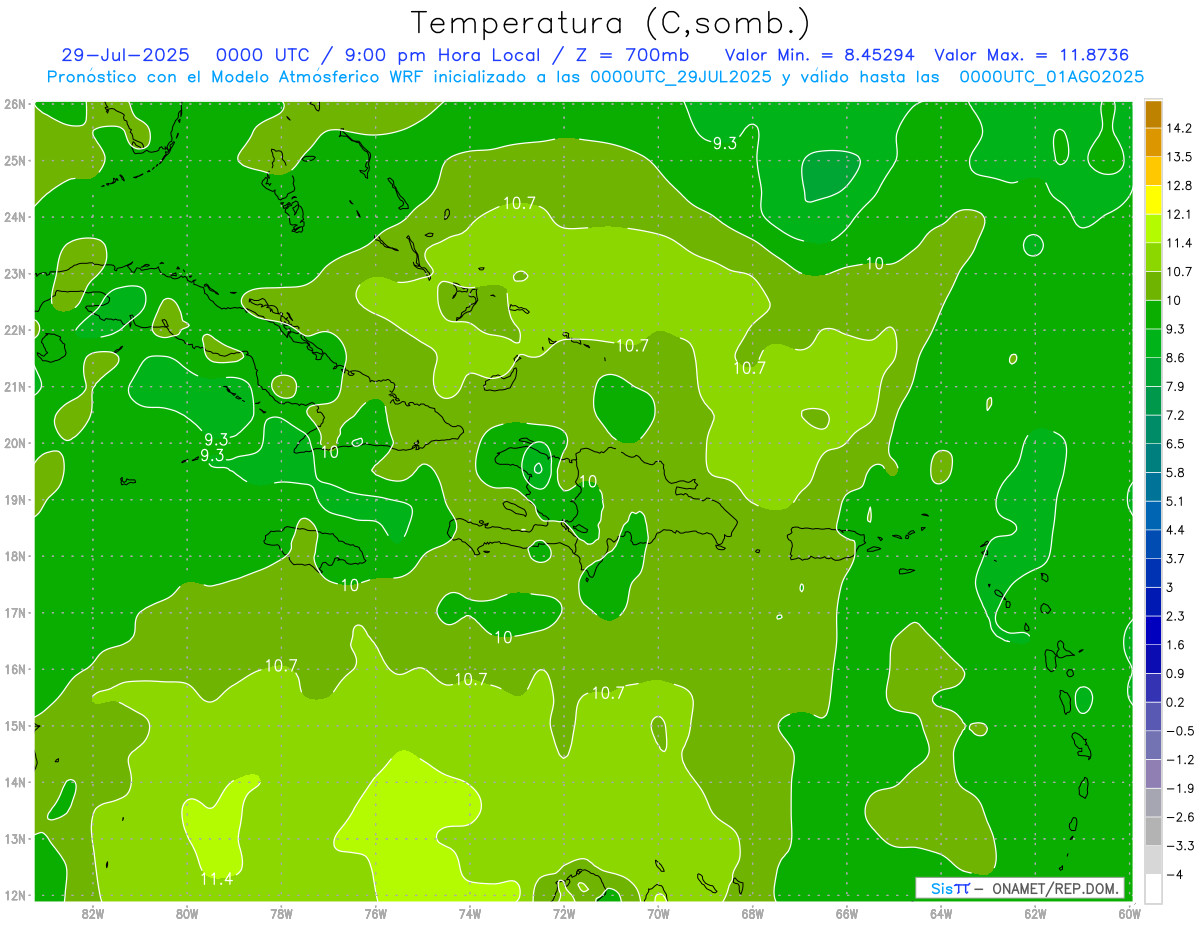1200x927 pixels.
Task: Click the "26N" latitude label
Action: tap(15, 104)
